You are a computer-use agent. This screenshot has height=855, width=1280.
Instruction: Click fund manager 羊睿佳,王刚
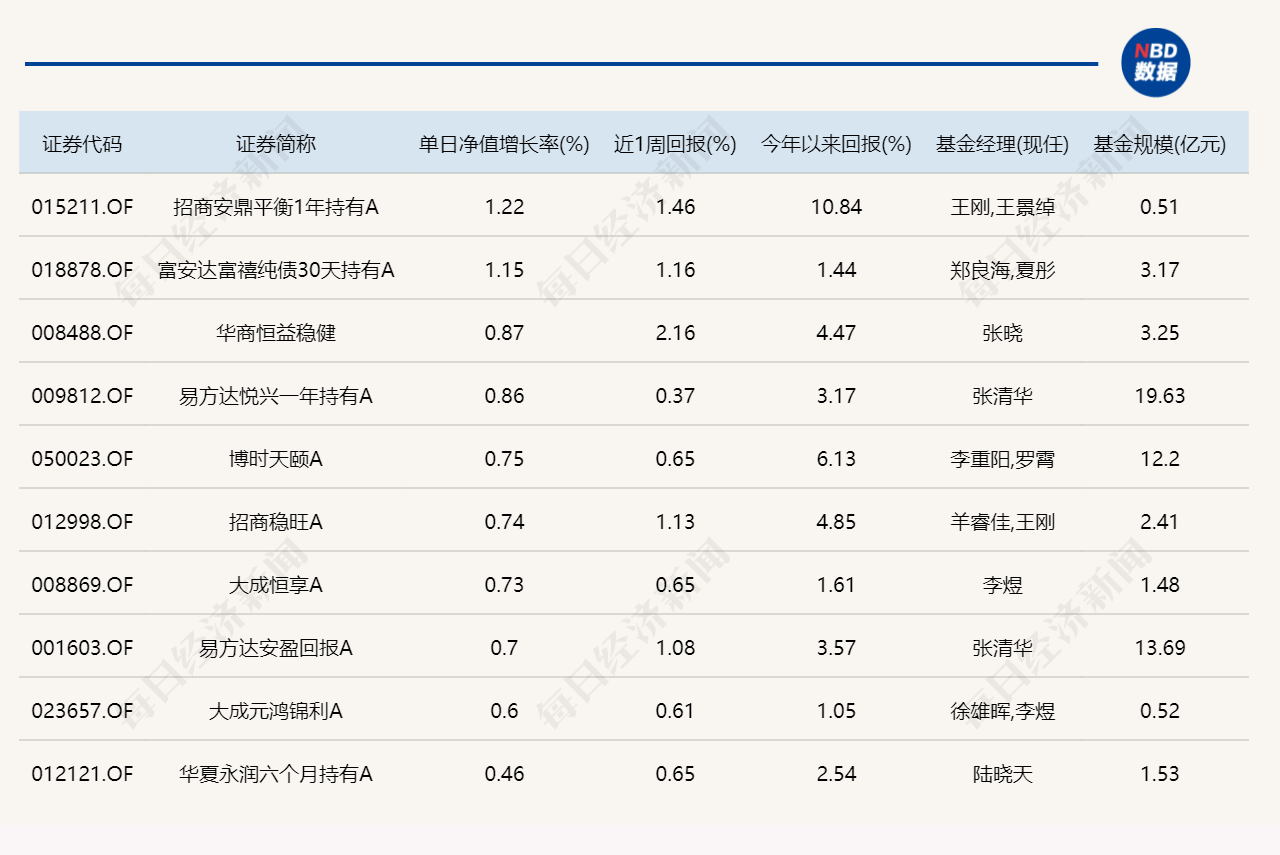(x=1002, y=522)
